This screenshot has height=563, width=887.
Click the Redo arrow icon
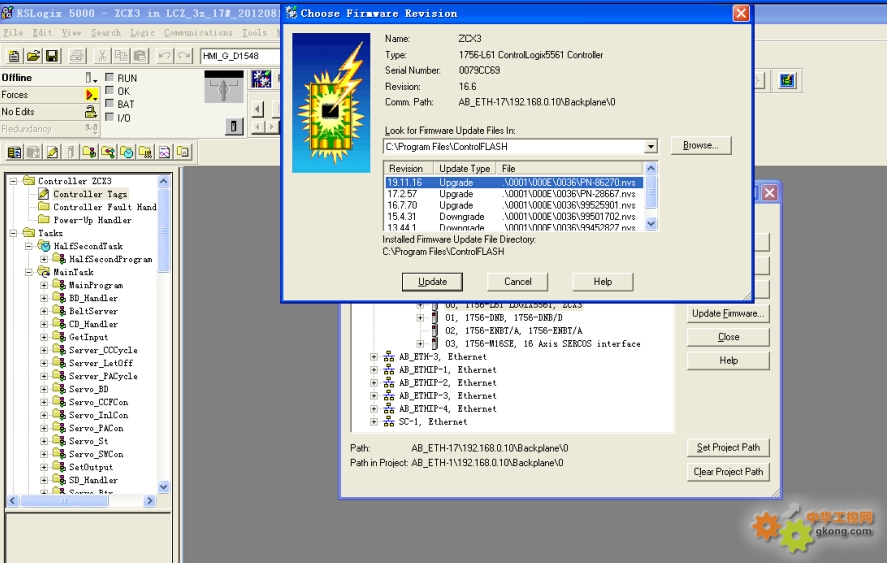point(184,55)
